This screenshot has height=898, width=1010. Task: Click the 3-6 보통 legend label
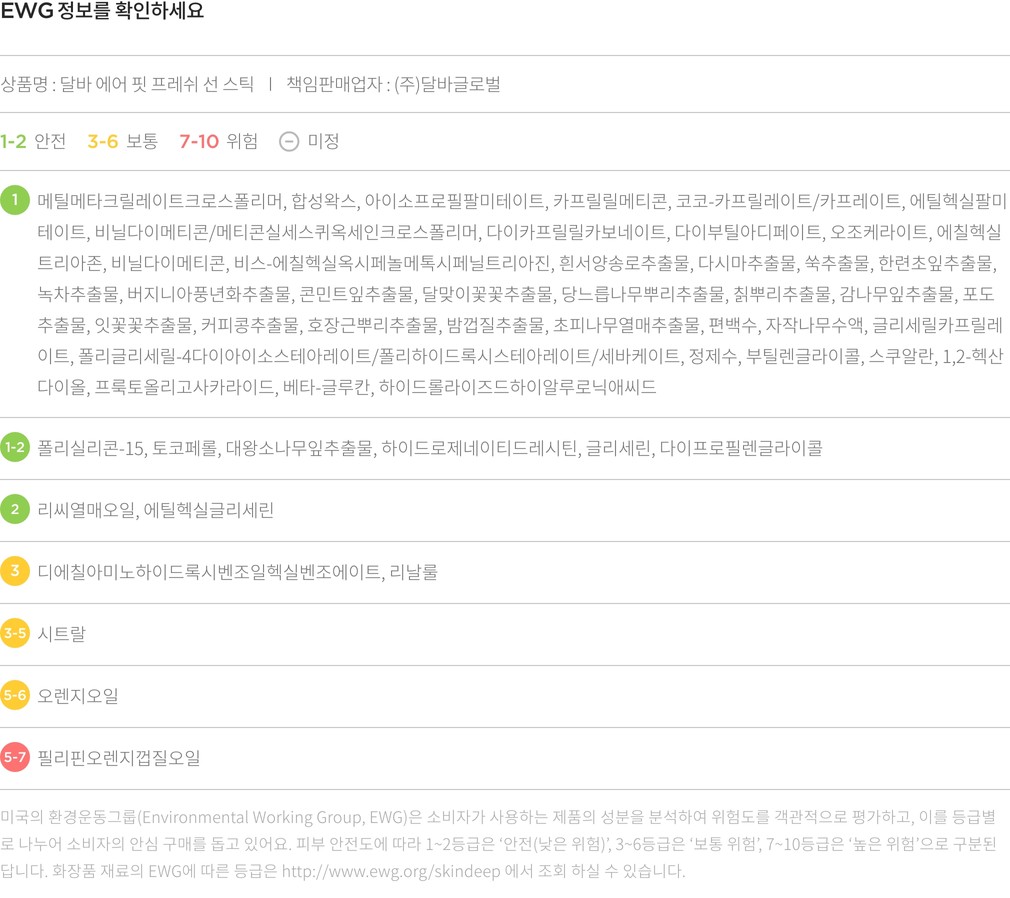click(x=122, y=141)
